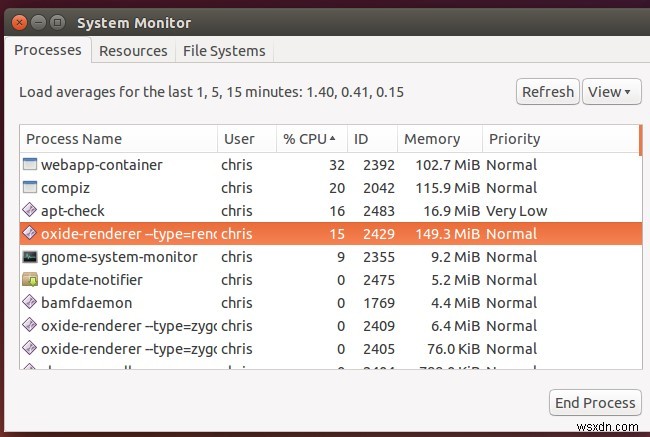
Task: Click the gnome-system-monitor process icon
Action: pyautogui.click(x=29, y=257)
